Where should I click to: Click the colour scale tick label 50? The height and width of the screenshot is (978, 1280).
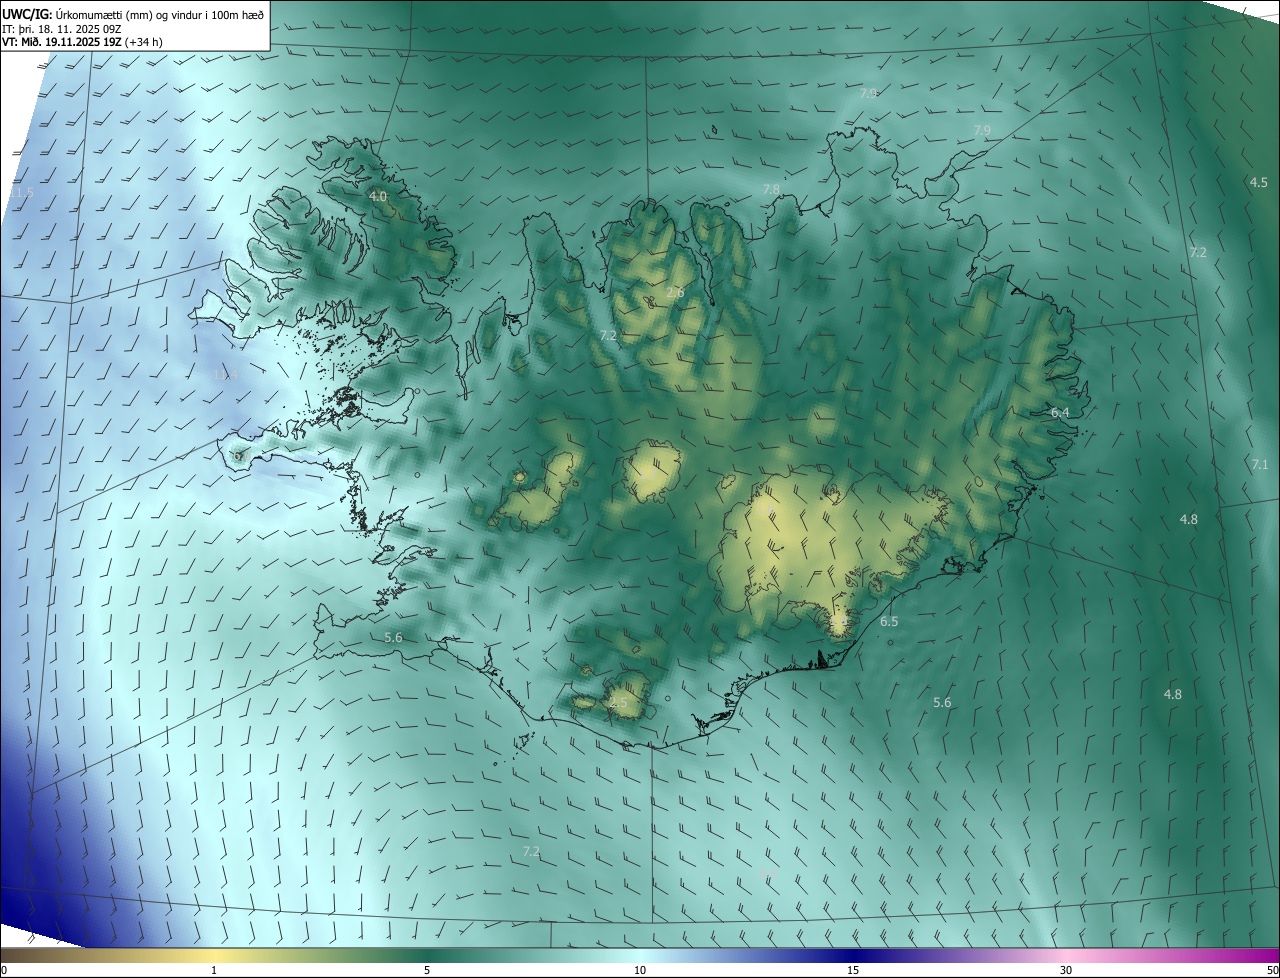1272,970
